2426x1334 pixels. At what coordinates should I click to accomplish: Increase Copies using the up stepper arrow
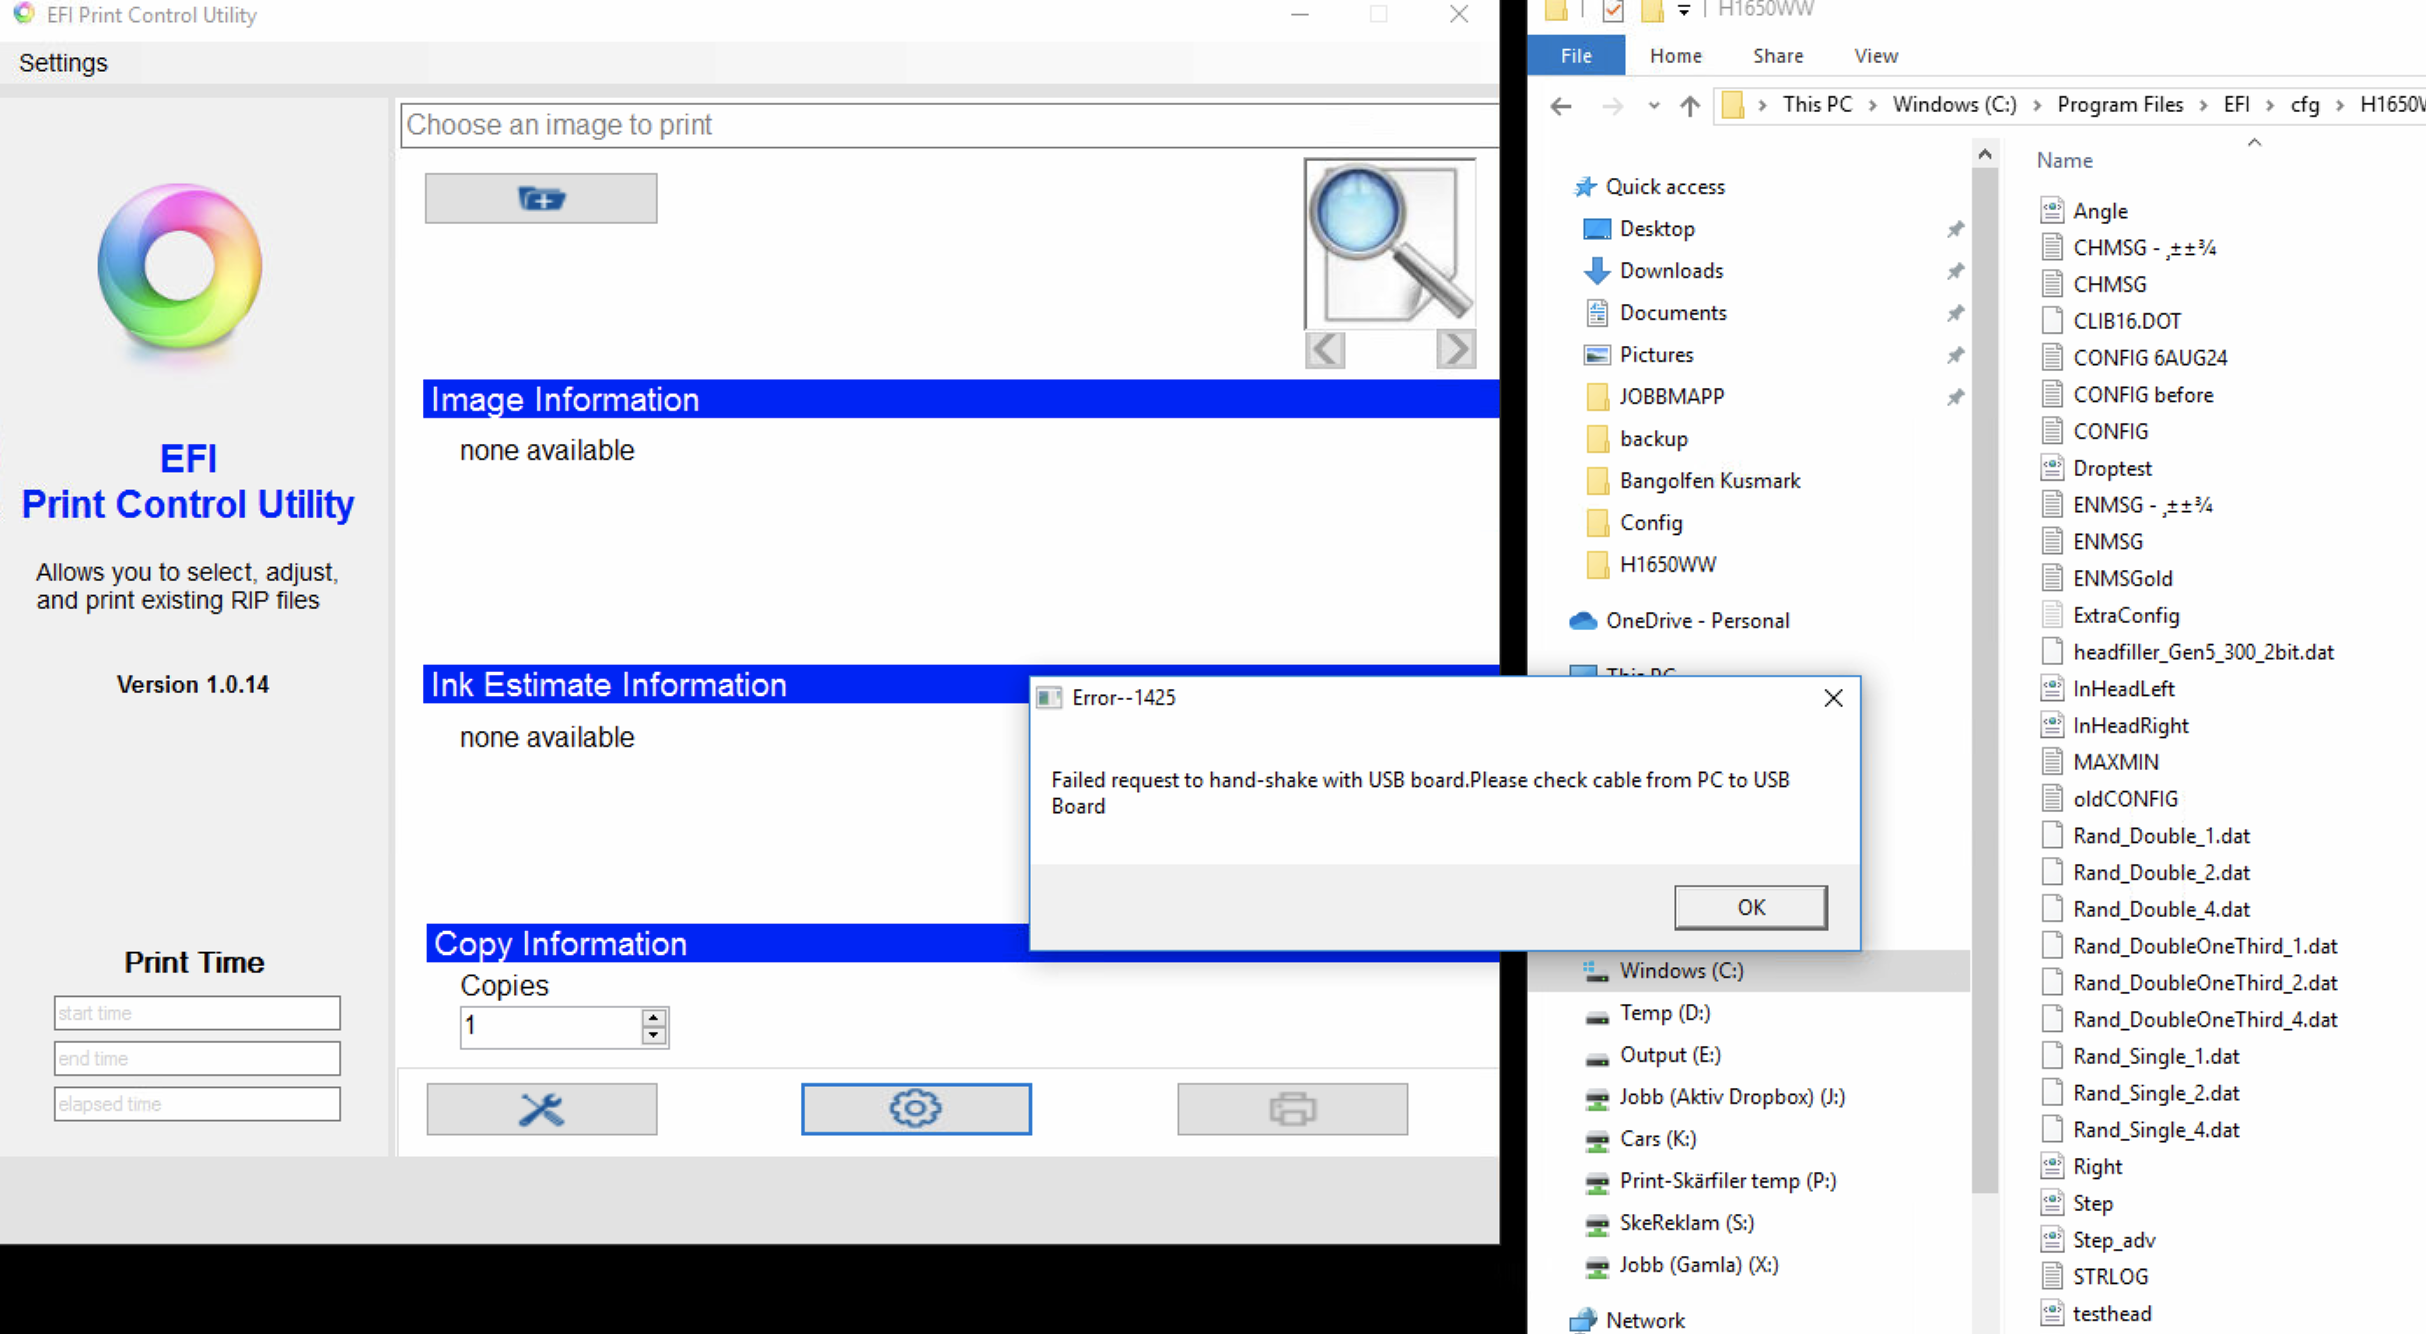point(651,1017)
